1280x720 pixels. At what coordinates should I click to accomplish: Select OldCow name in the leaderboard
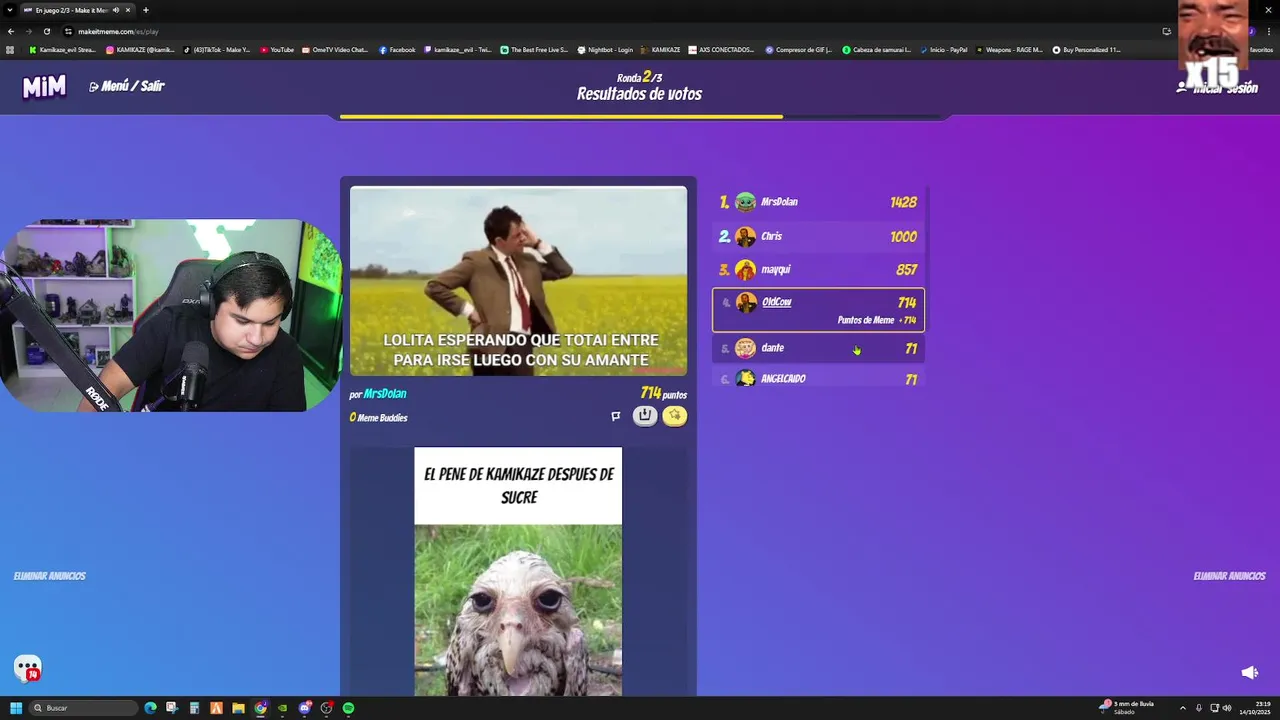(777, 302)
